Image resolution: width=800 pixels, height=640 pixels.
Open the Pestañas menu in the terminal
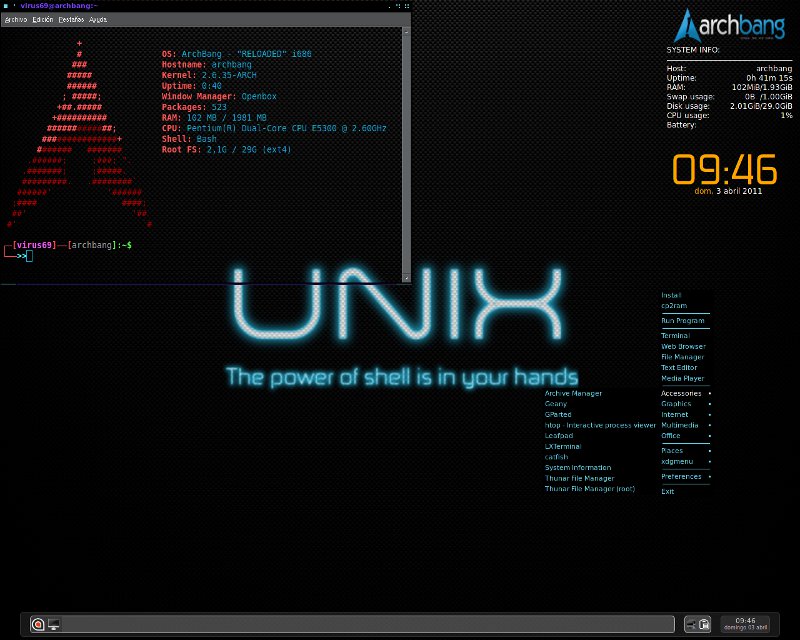click(x=71, y=19)
